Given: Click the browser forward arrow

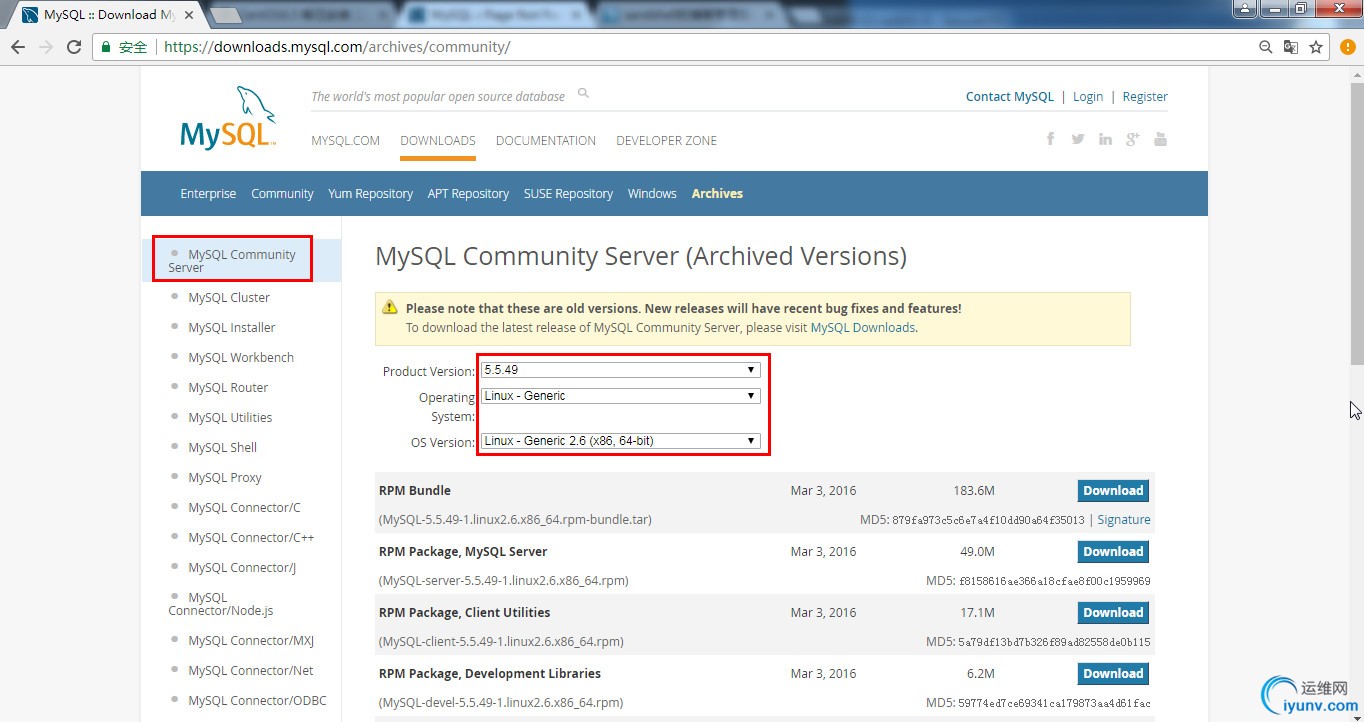Looking at the screenshot, I should [x=45, y=47].
